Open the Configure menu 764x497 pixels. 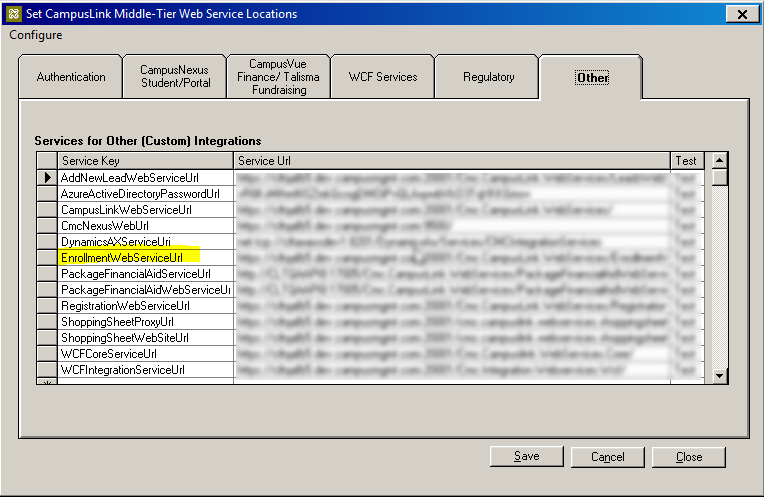coord(36,35)
